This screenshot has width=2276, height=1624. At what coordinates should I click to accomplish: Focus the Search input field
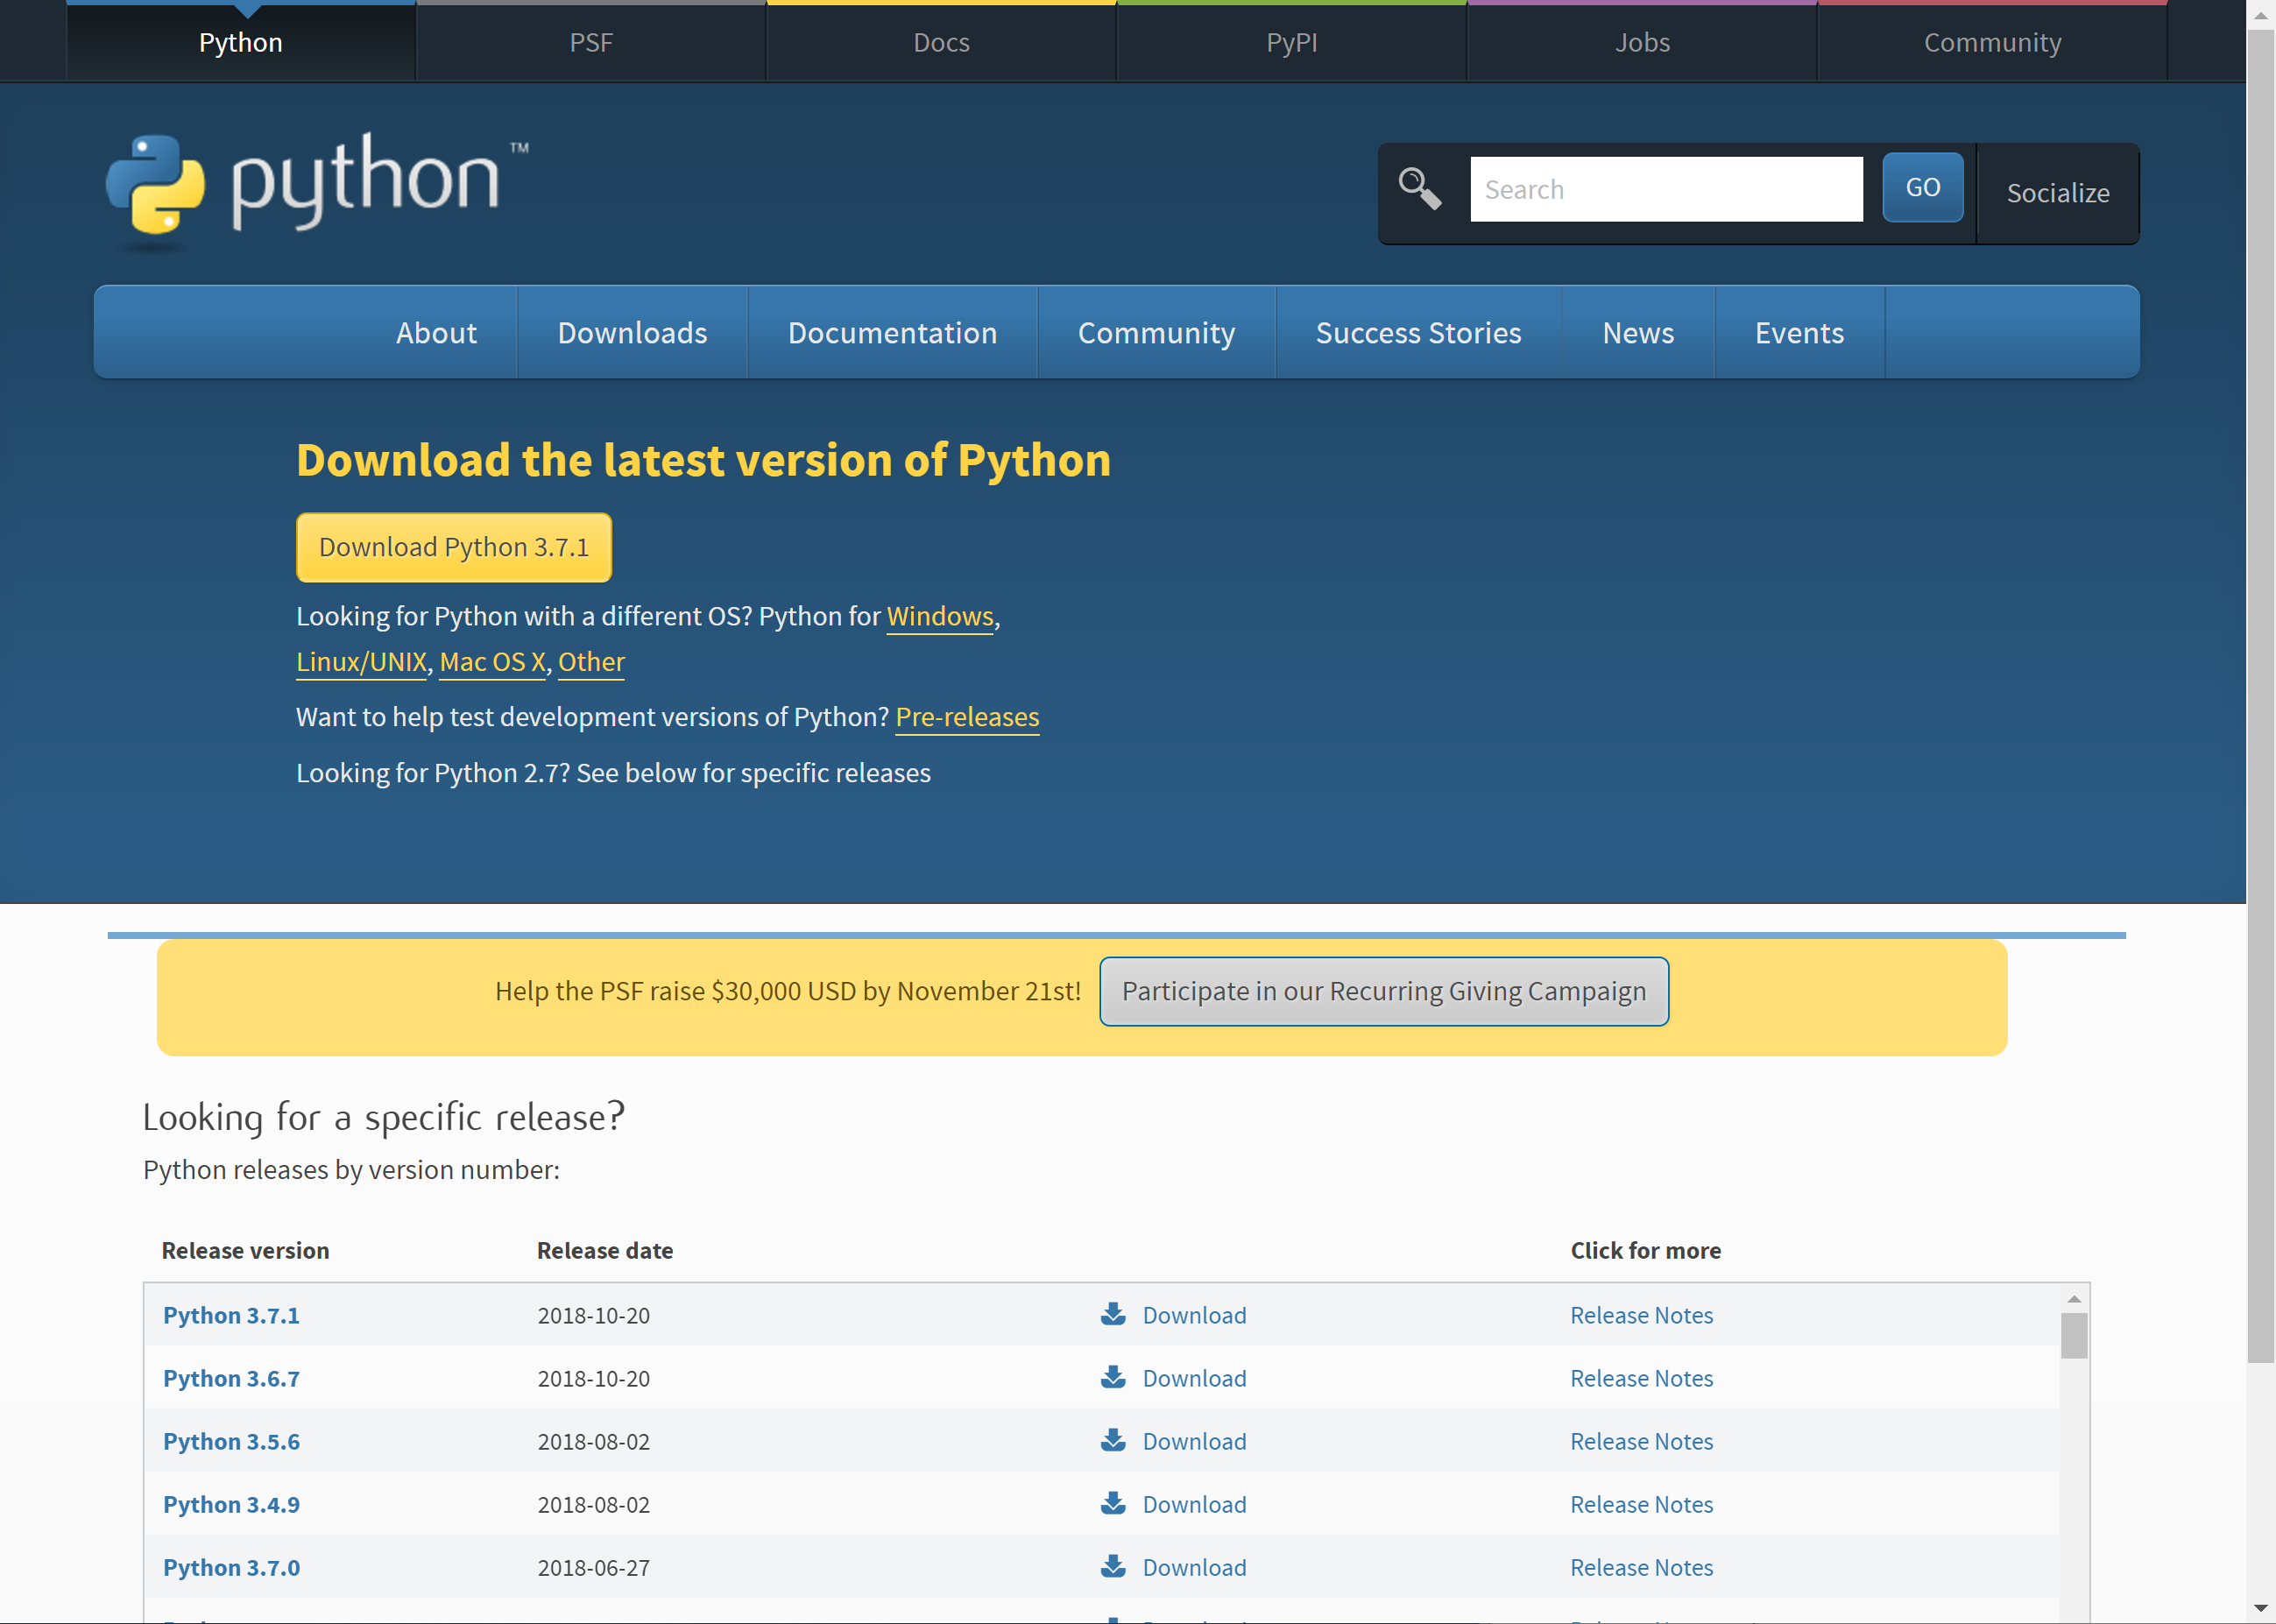point(1666,188)
